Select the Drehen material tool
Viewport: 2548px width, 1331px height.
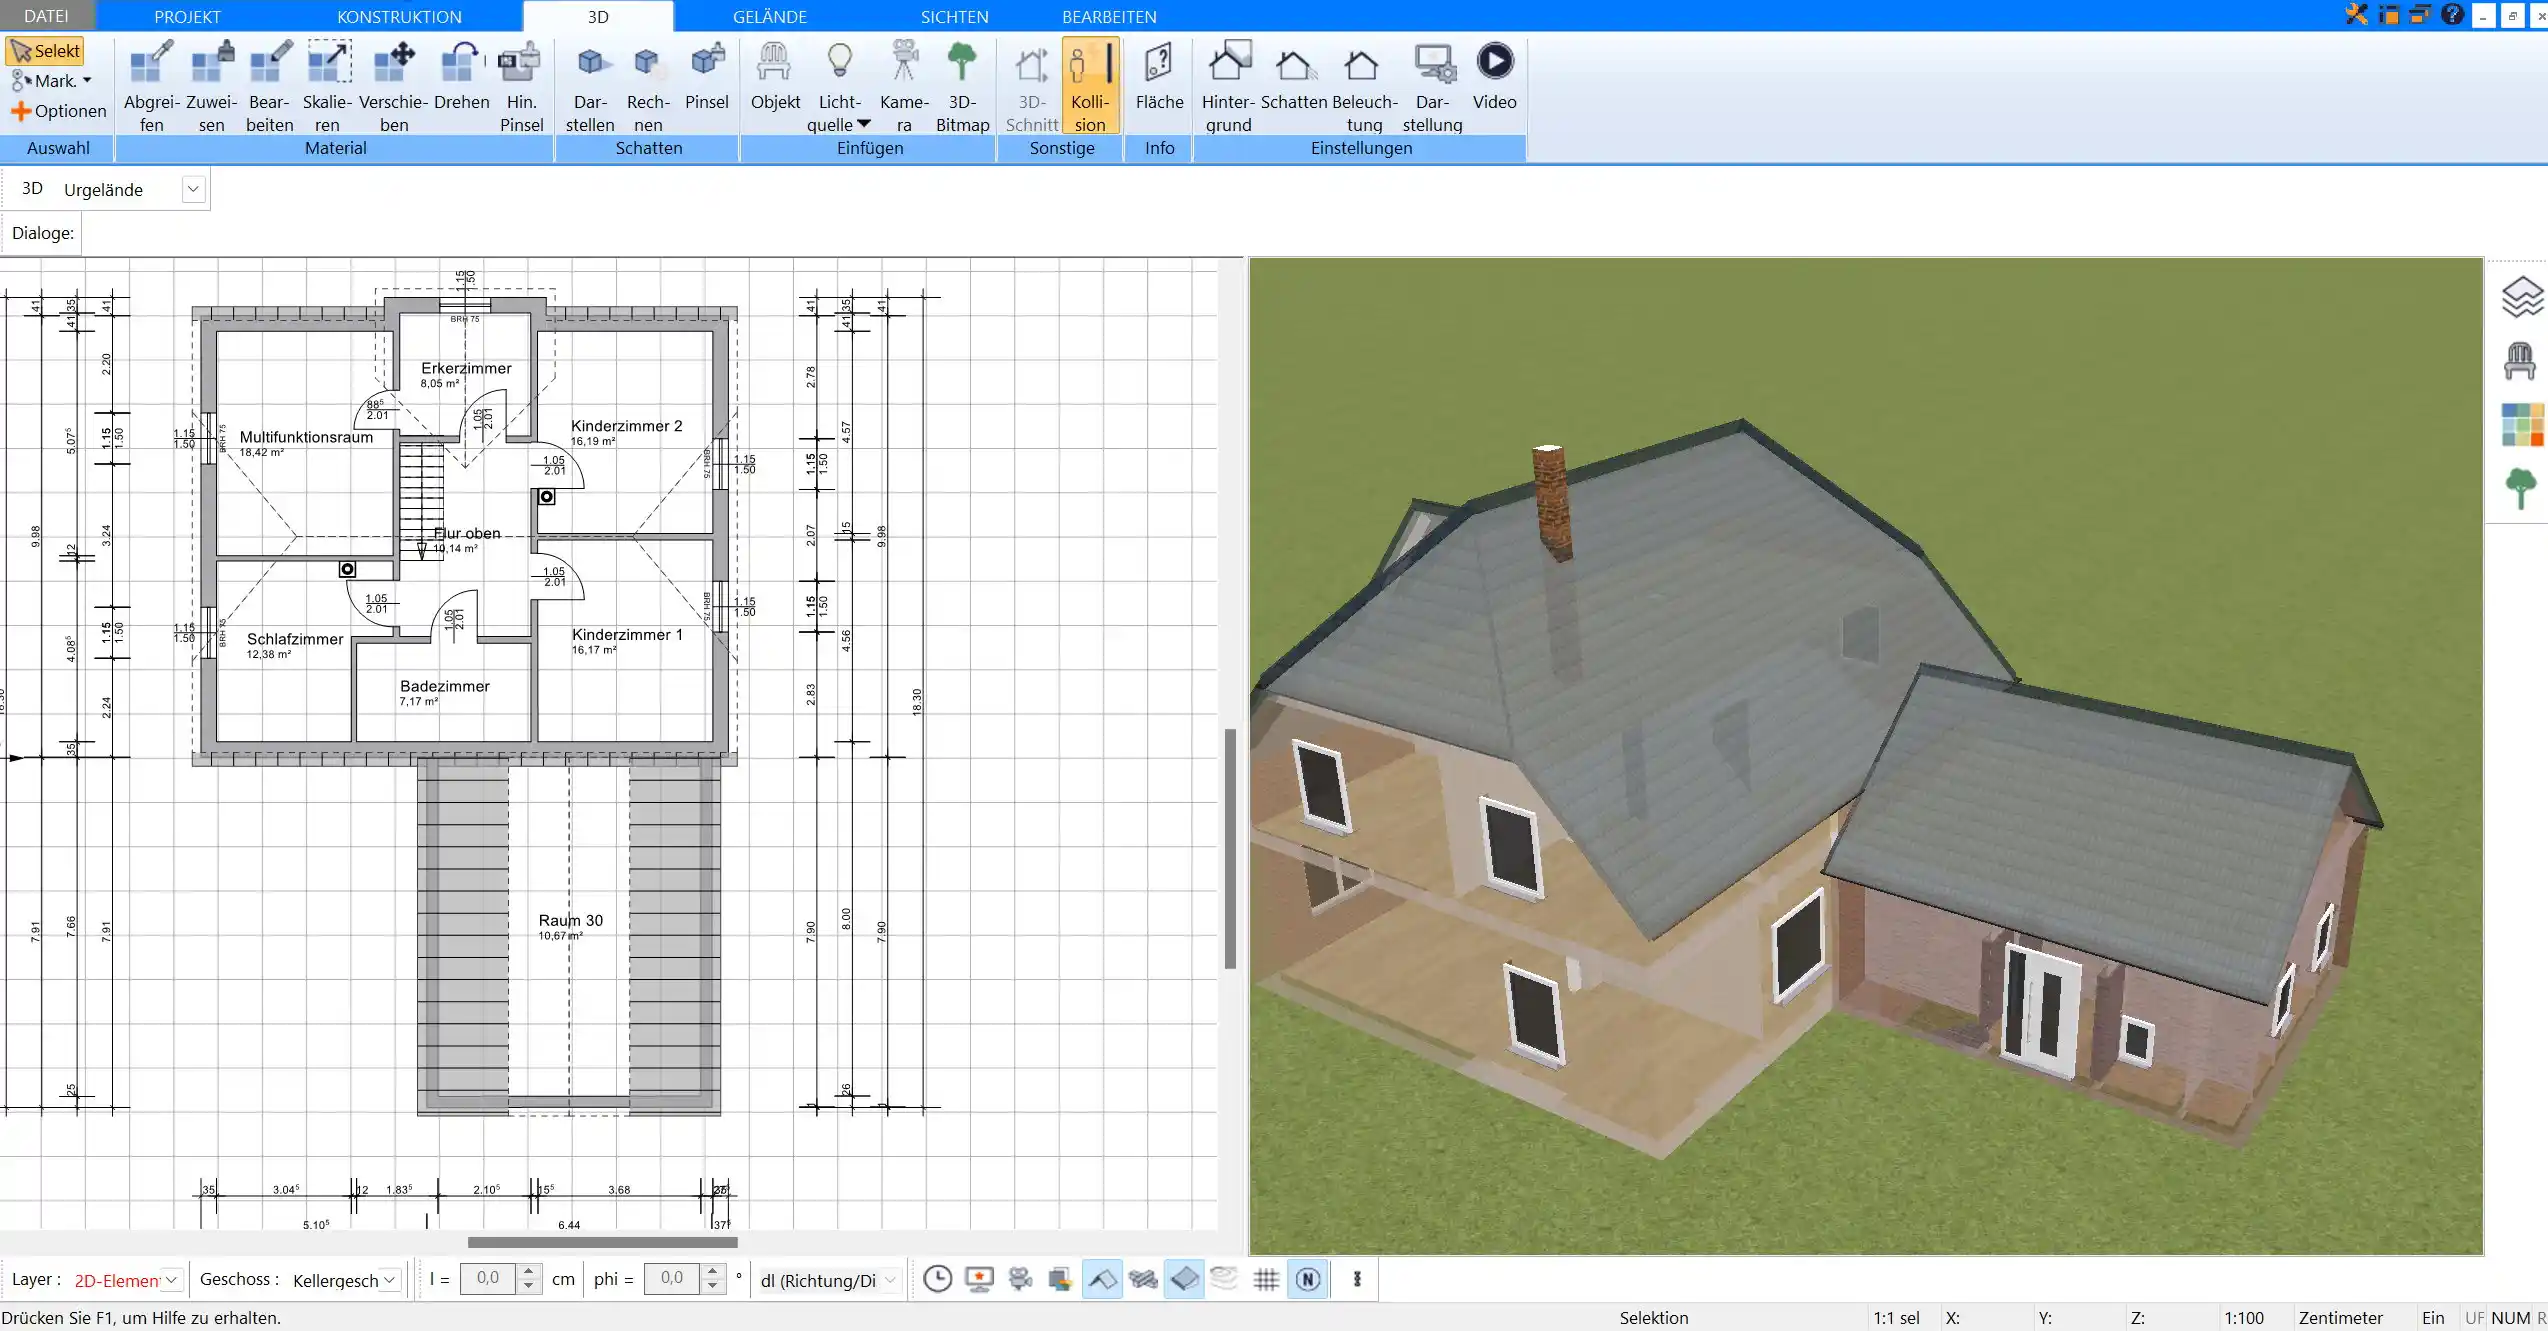point(462,76)
